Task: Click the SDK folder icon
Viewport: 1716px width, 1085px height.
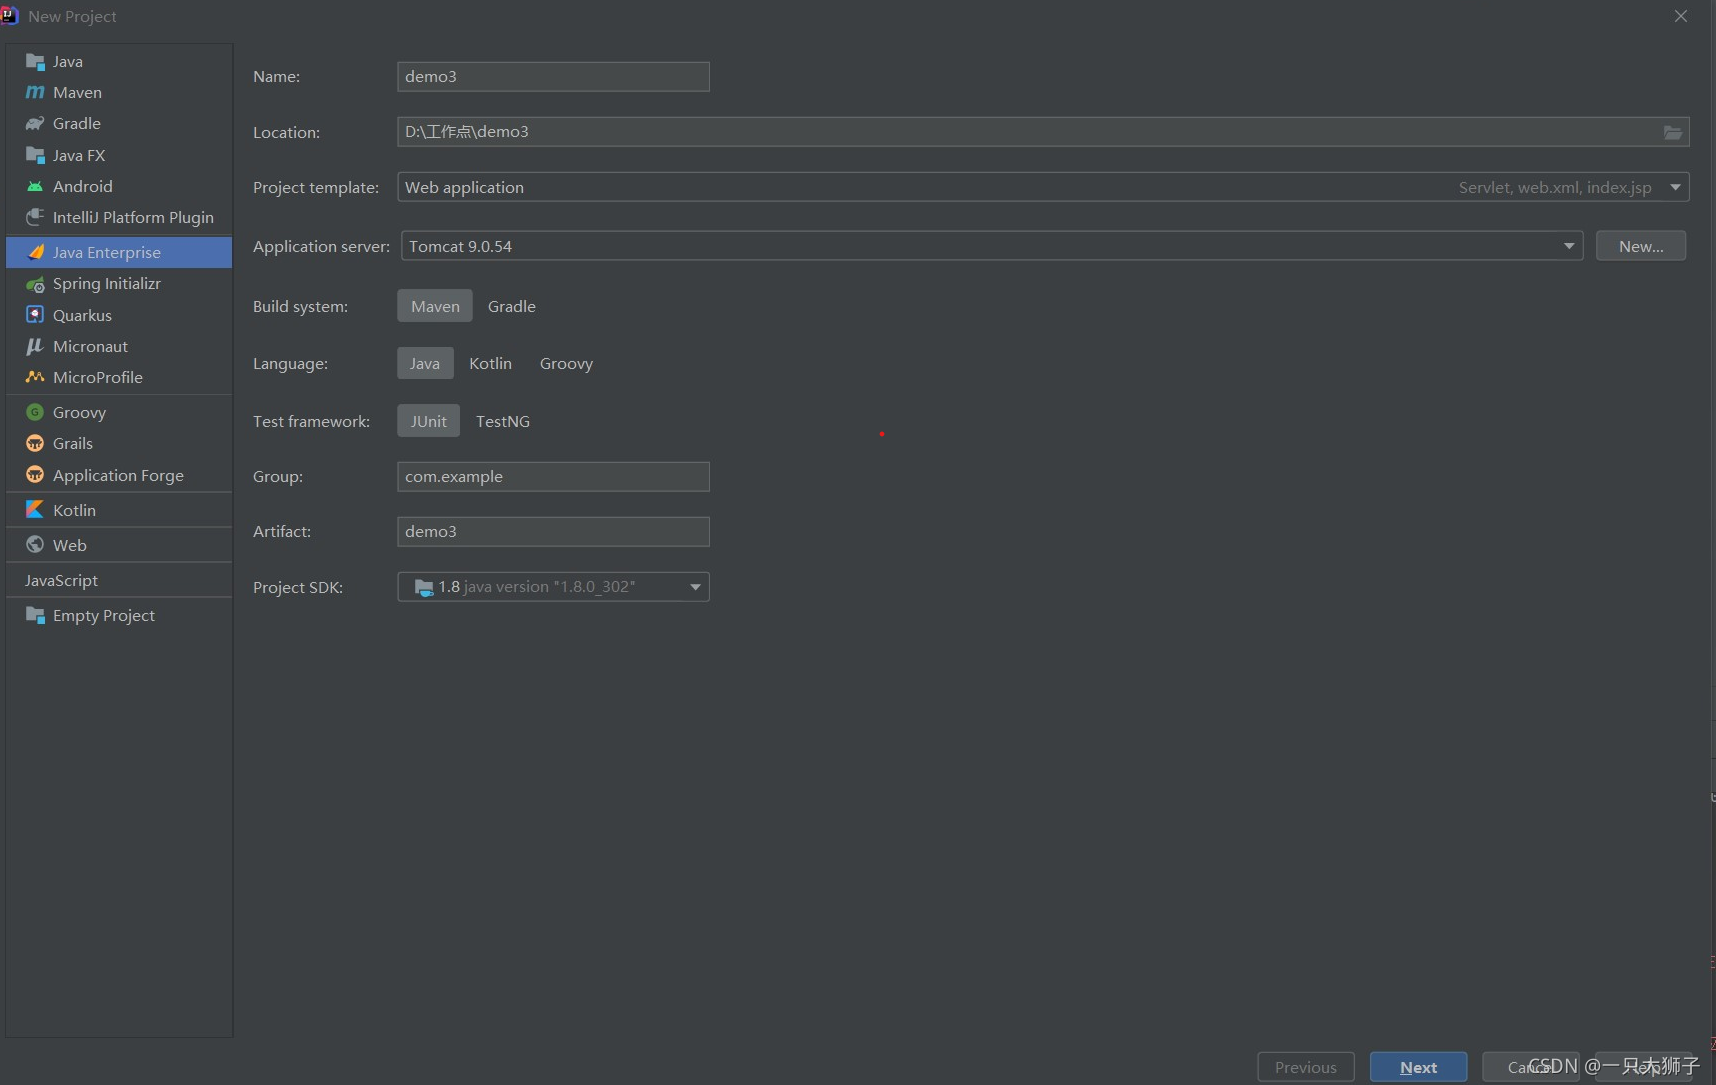Action: pyautogui.click(x=424, y=587)
